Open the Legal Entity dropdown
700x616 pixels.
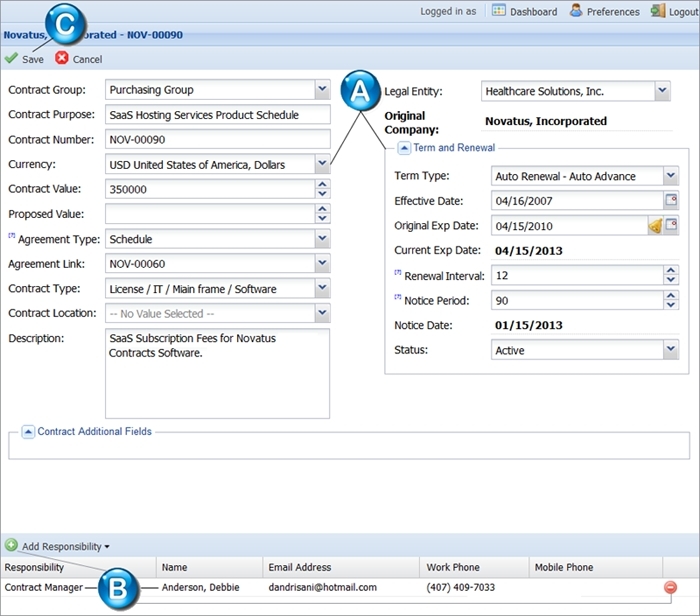point(662,91)
